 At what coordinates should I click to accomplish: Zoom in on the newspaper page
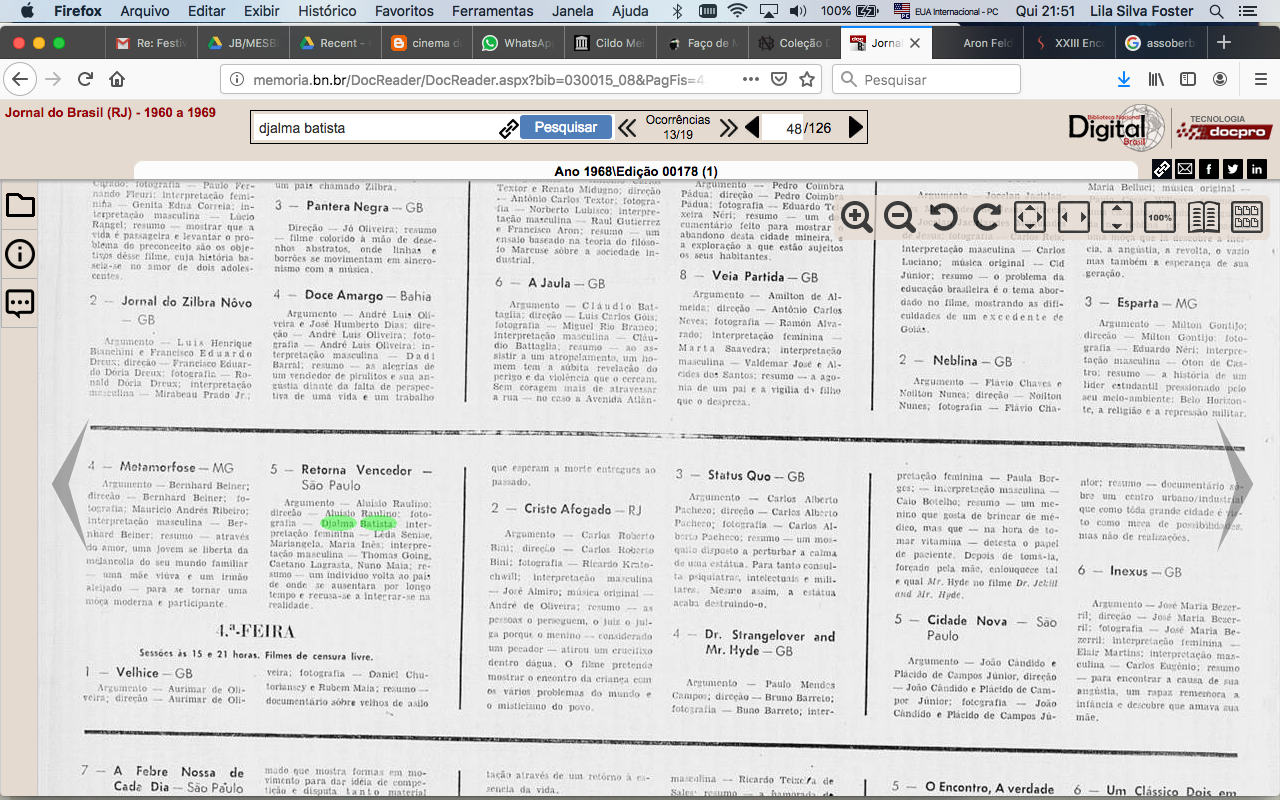click(857, 217)
